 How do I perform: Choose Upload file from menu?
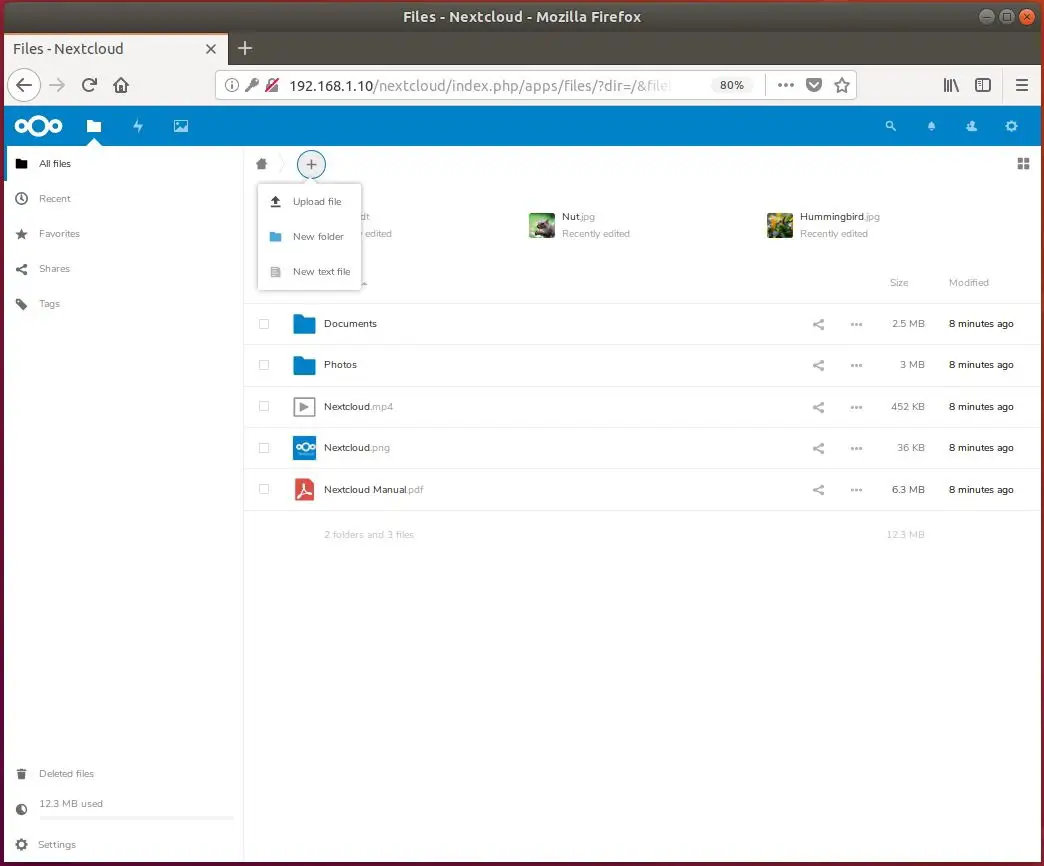[310, 202]
